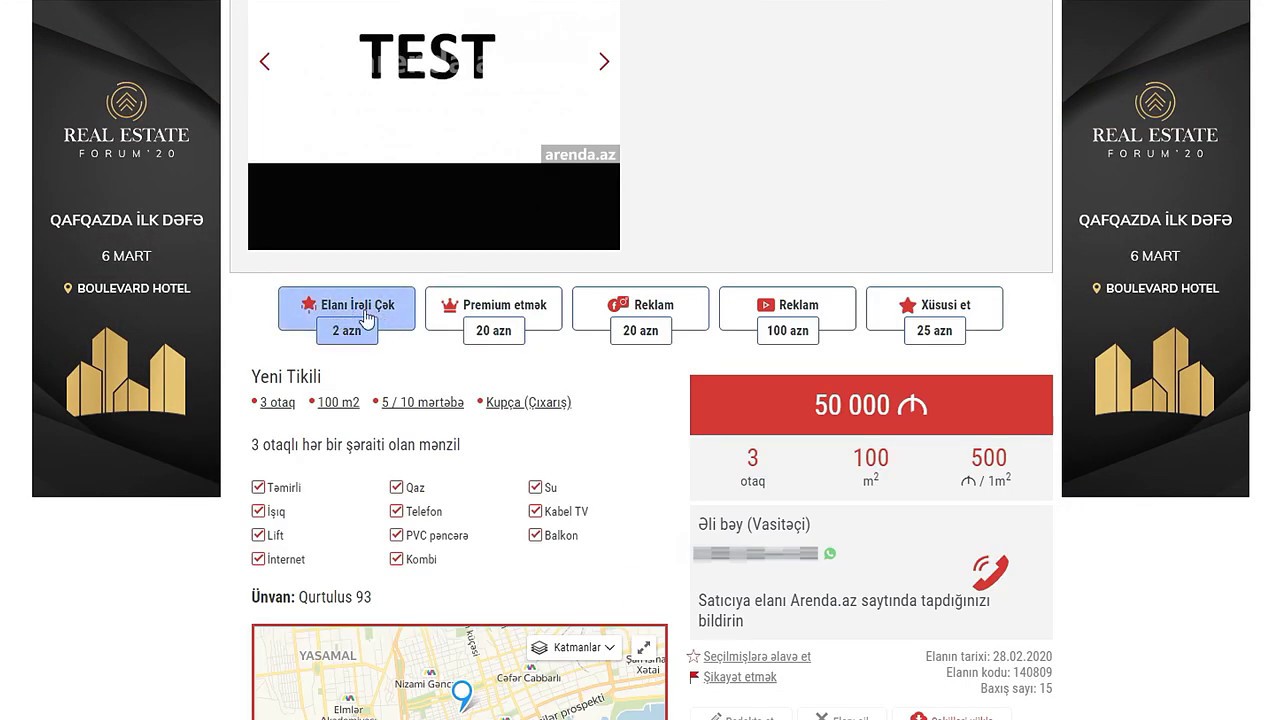This screenshot has width=1280, height=720.
Task: Go to the next listing photo
Action: 604,62
